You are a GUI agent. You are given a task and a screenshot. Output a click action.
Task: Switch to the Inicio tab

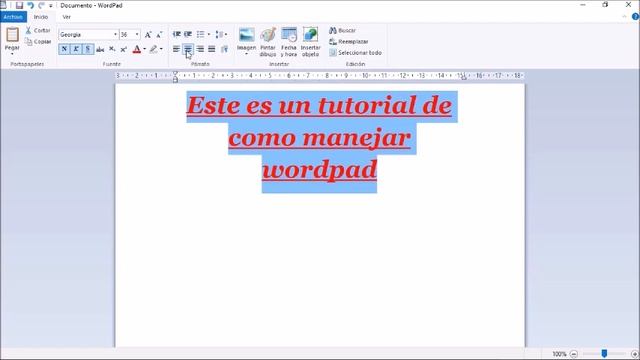pos(41,17)
